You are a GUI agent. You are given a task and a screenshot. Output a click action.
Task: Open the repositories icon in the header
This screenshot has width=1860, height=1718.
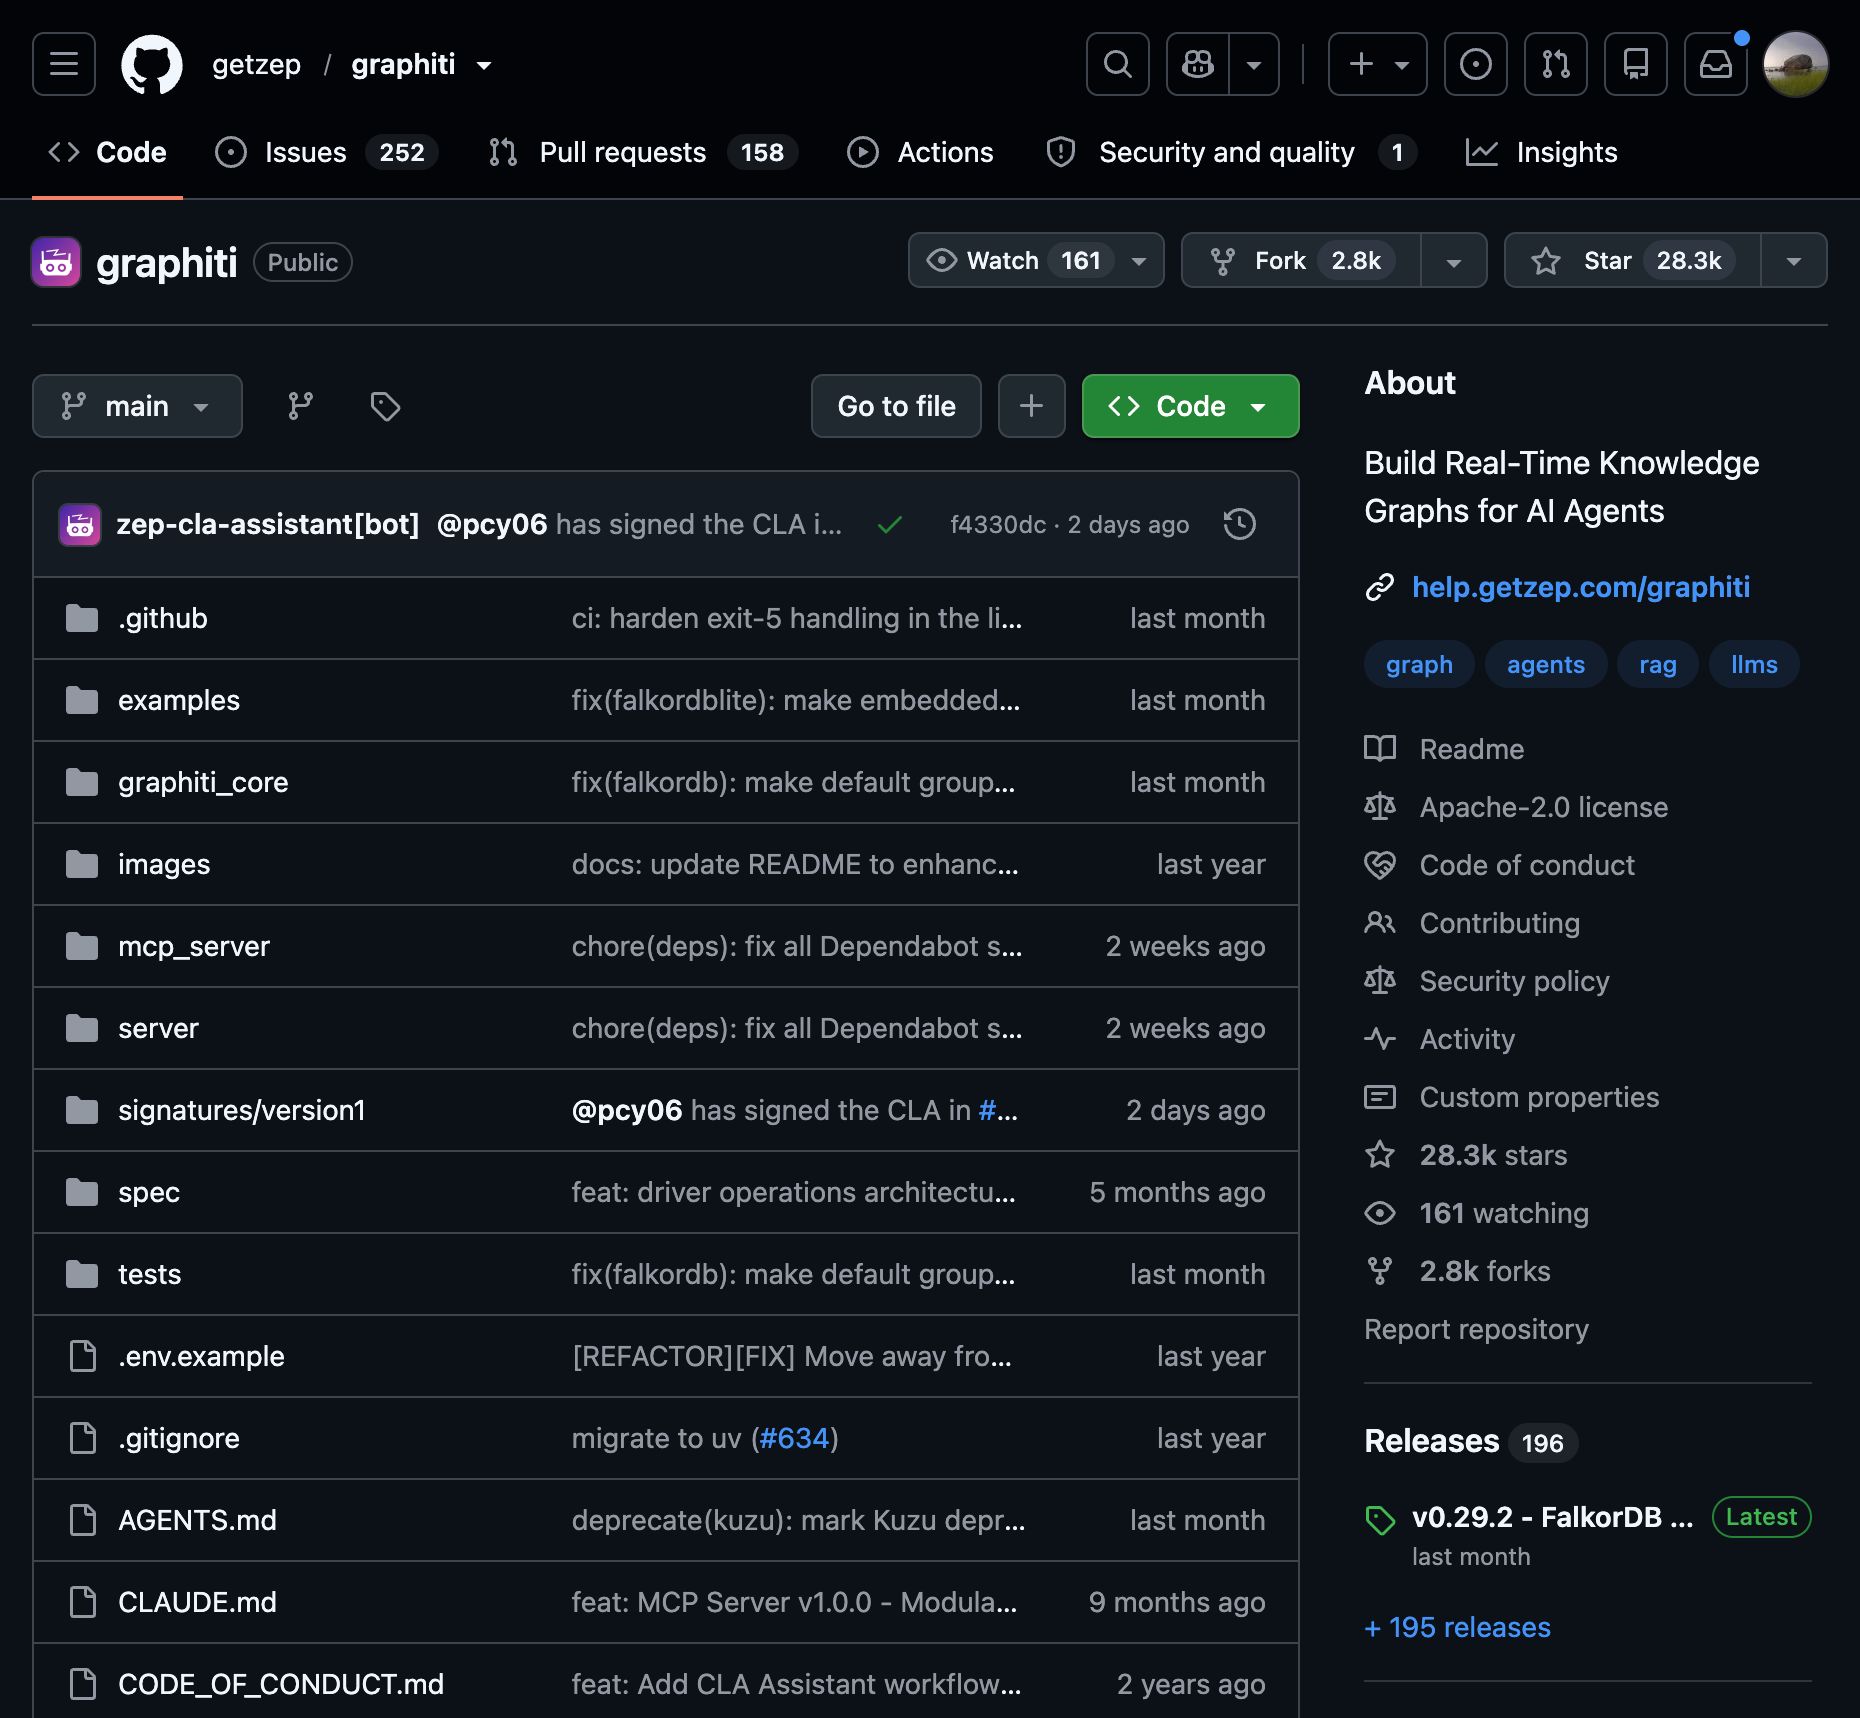(x=1636, y=64)
